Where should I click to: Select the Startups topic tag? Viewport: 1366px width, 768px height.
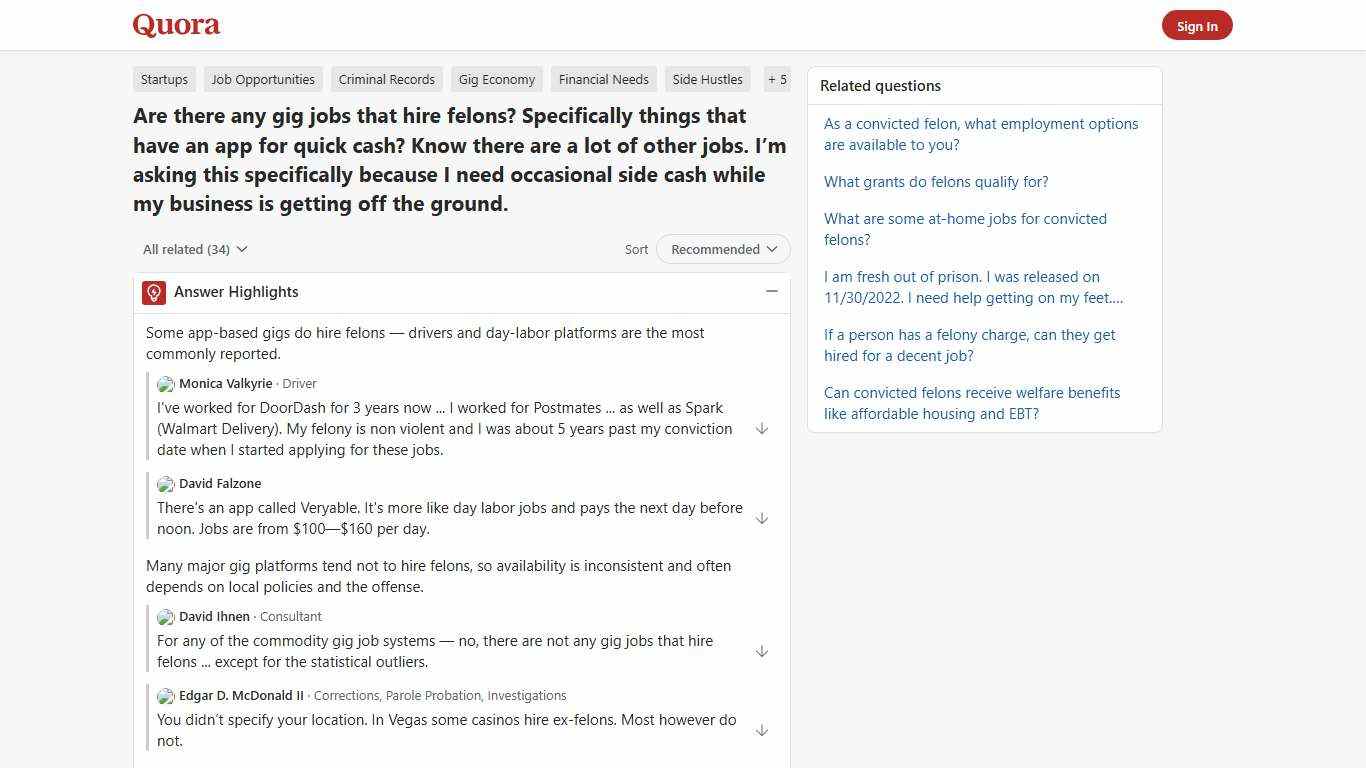pos(164,79)
